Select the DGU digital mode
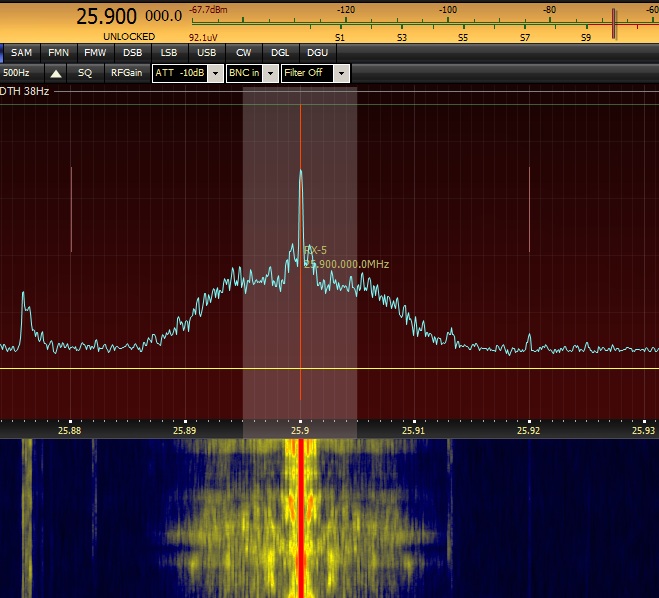Viewport: 659px width, 598px height. tap(317, 53)
